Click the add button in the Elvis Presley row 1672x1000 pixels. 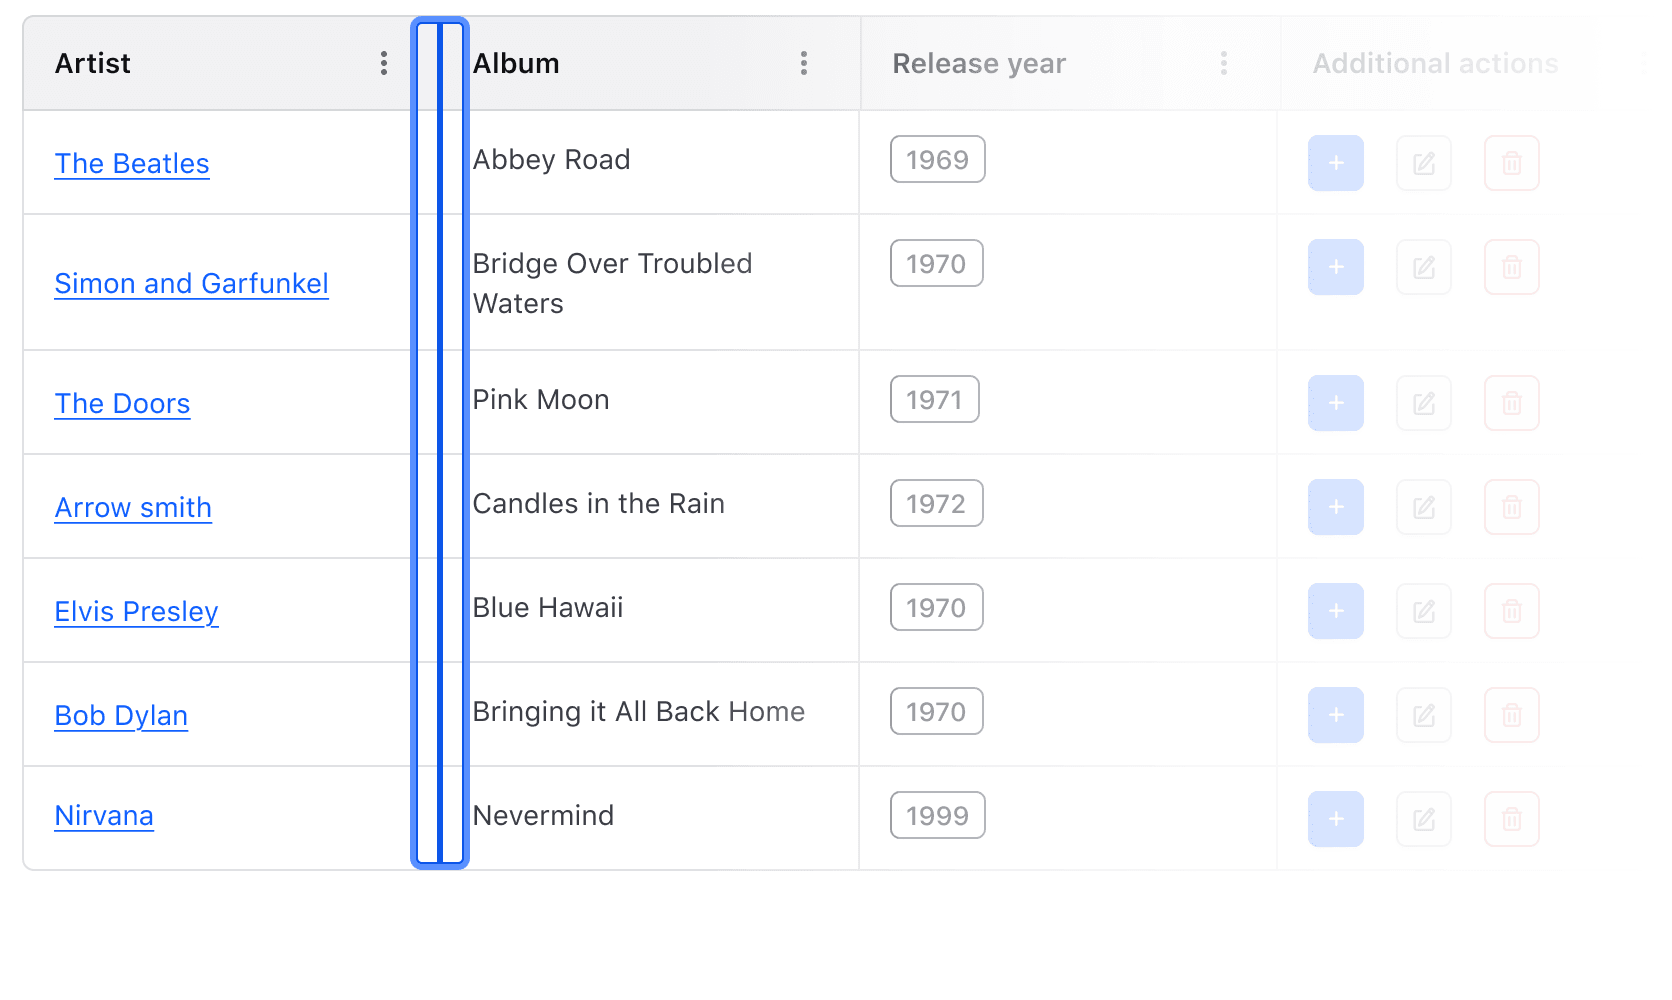tap(1335, 610)
